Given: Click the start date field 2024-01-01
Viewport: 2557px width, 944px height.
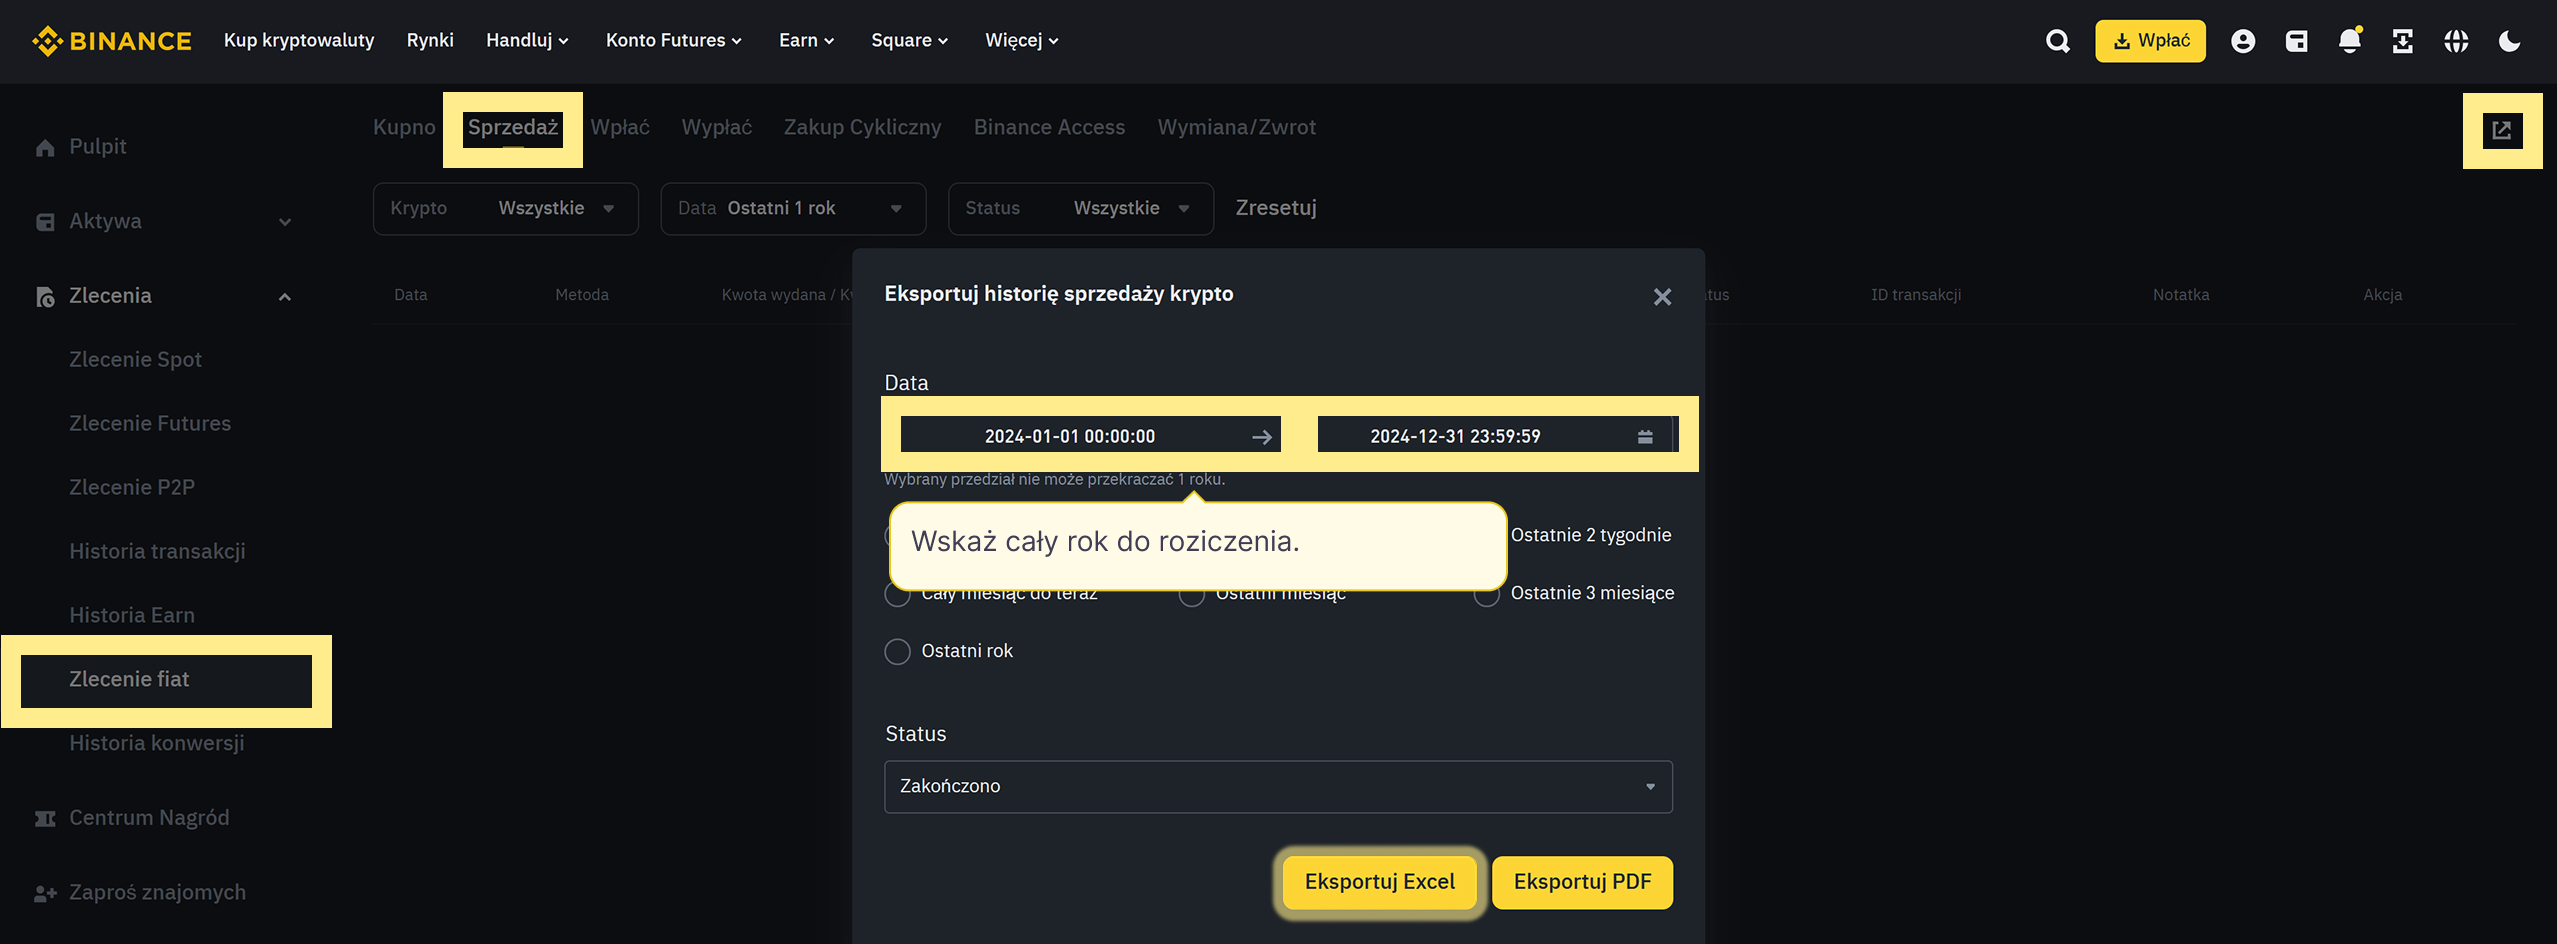Looking at the screenshot, I should (1069, 437).
